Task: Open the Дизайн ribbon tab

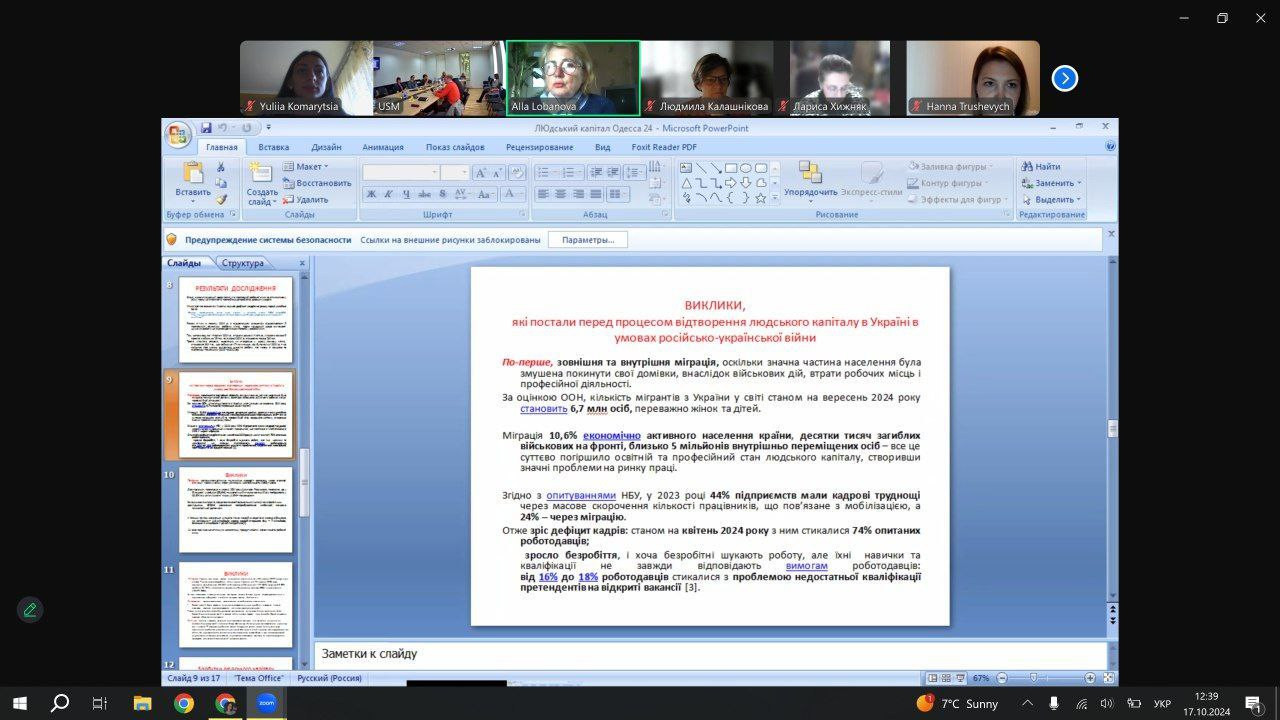Action: [326, 147]
